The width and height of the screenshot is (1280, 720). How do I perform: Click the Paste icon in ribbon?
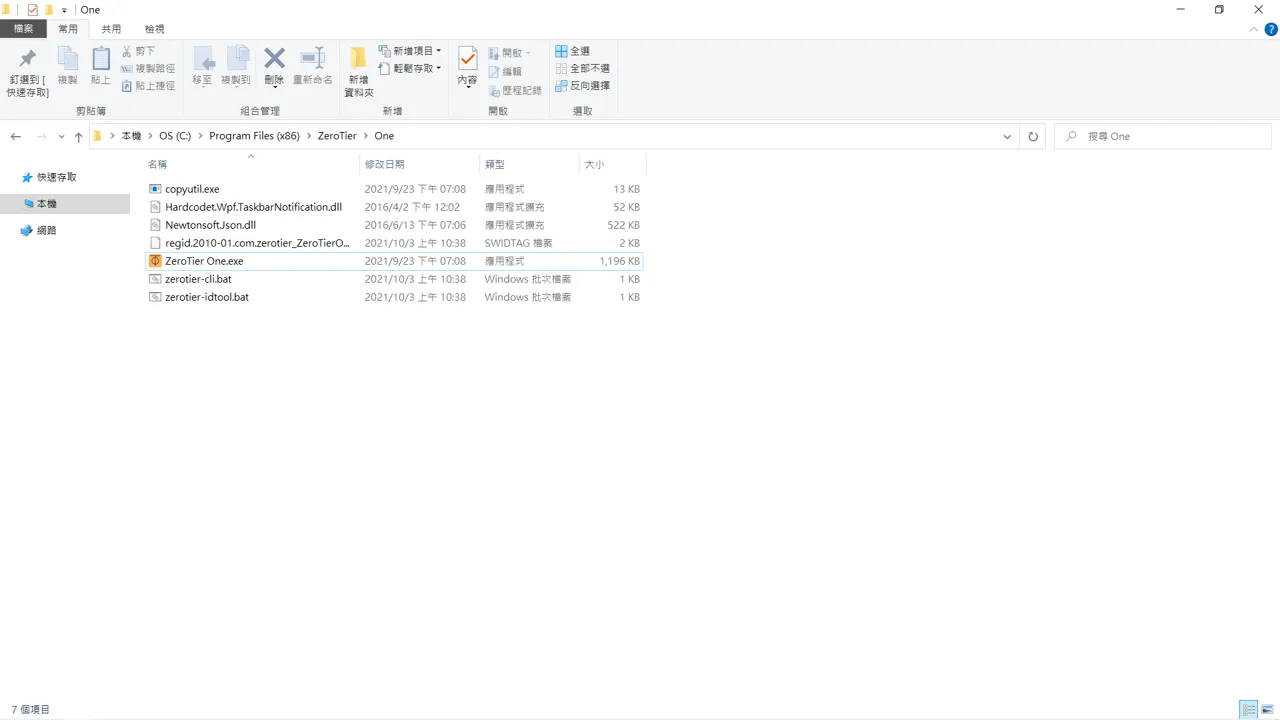[x=101, y=60]
